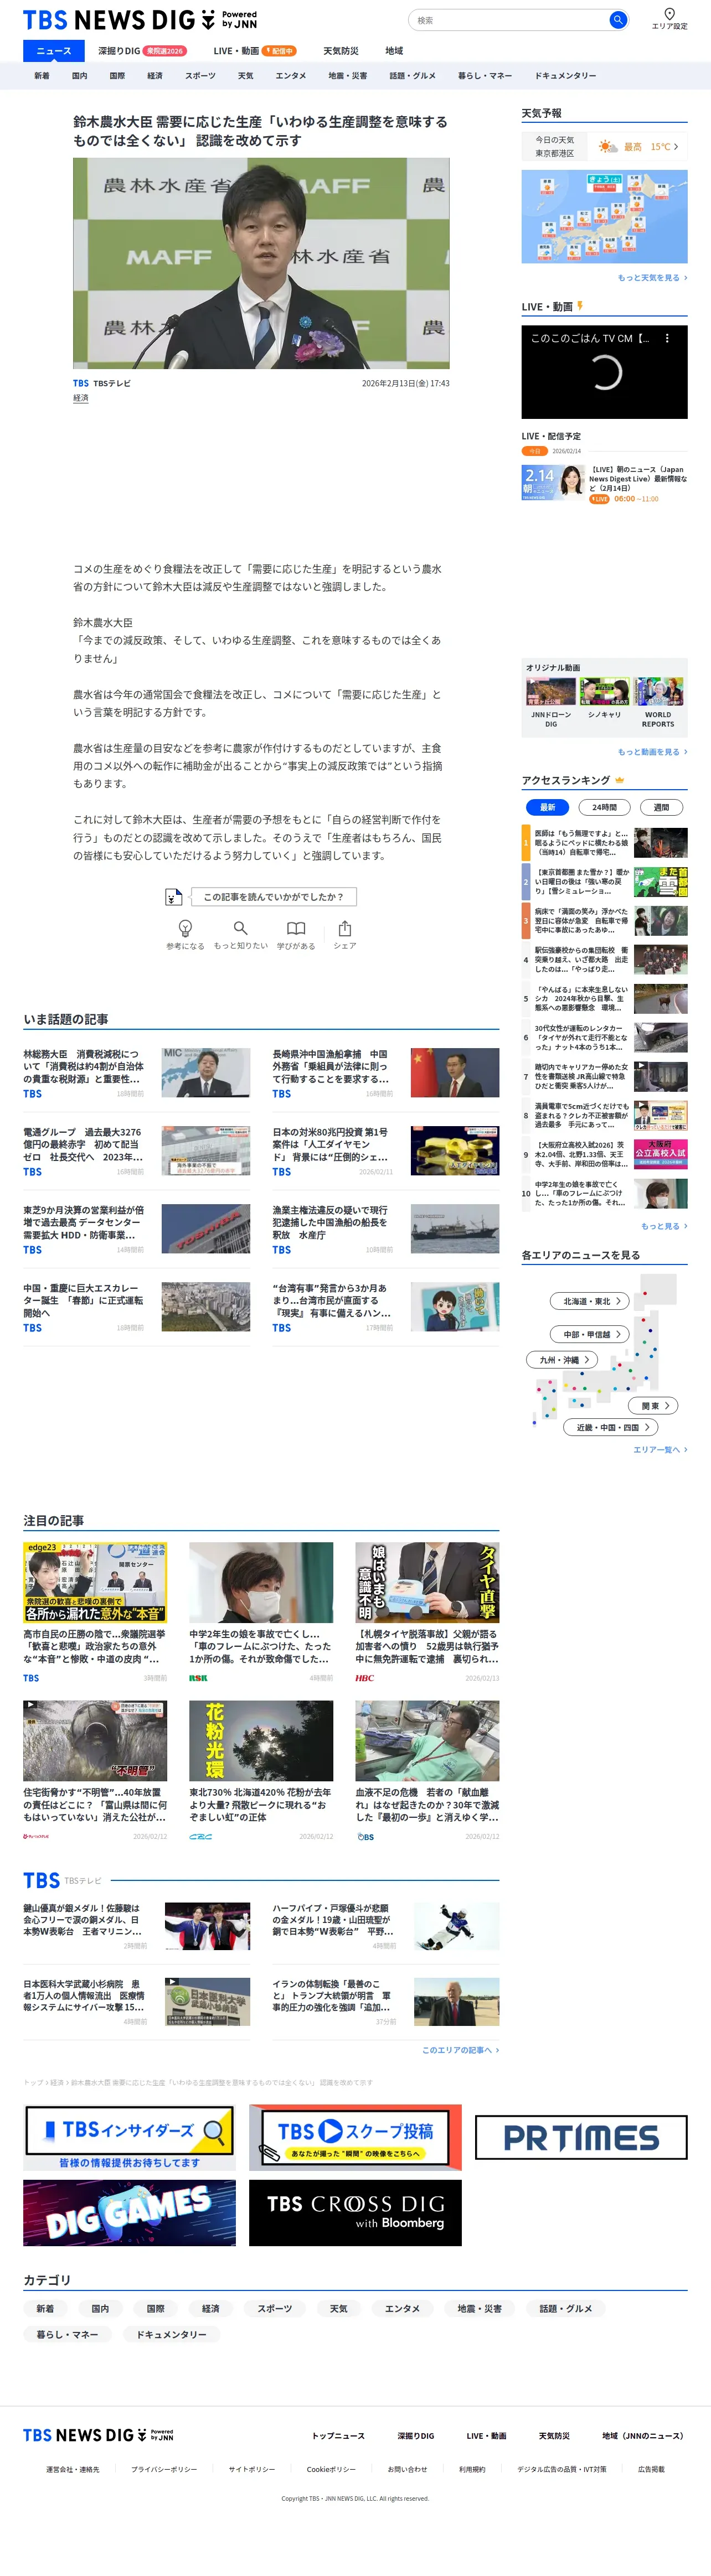This screenshot has height=2576, width=711.
Task: Open もっと天気を見る link
Action: pyautogui.click(x=652, y=278)
